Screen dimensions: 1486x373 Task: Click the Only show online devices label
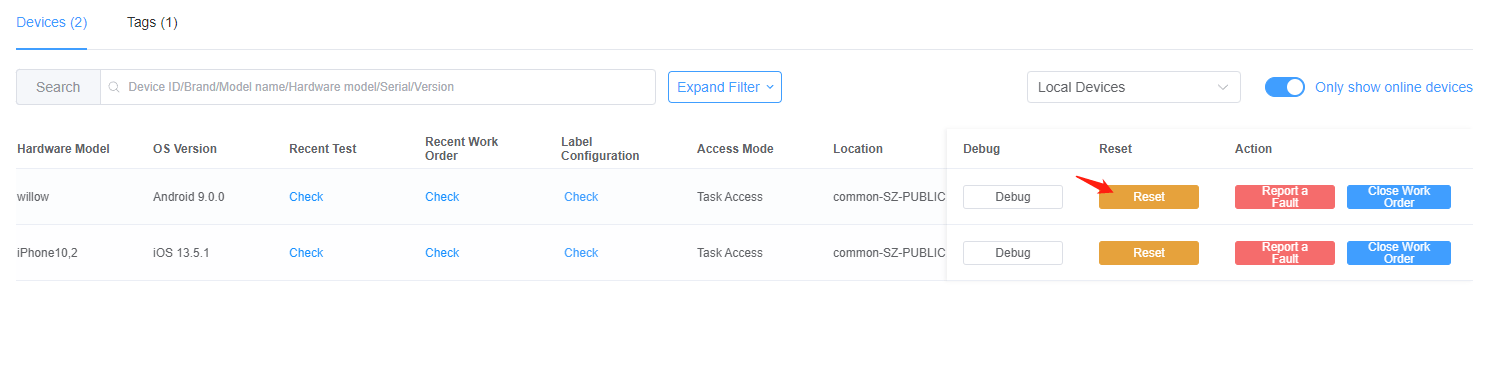tap(1394, 87)
